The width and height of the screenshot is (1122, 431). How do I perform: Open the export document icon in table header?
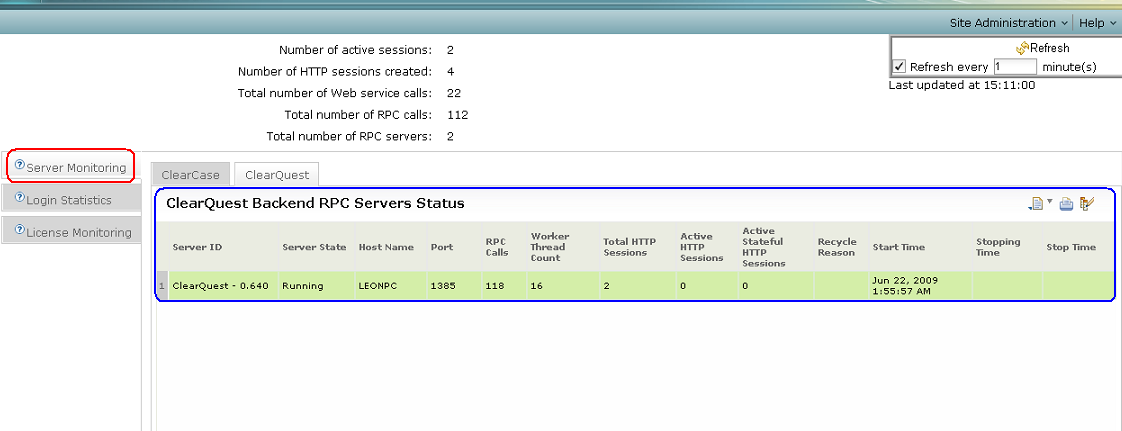click(x=1037, y=204)
